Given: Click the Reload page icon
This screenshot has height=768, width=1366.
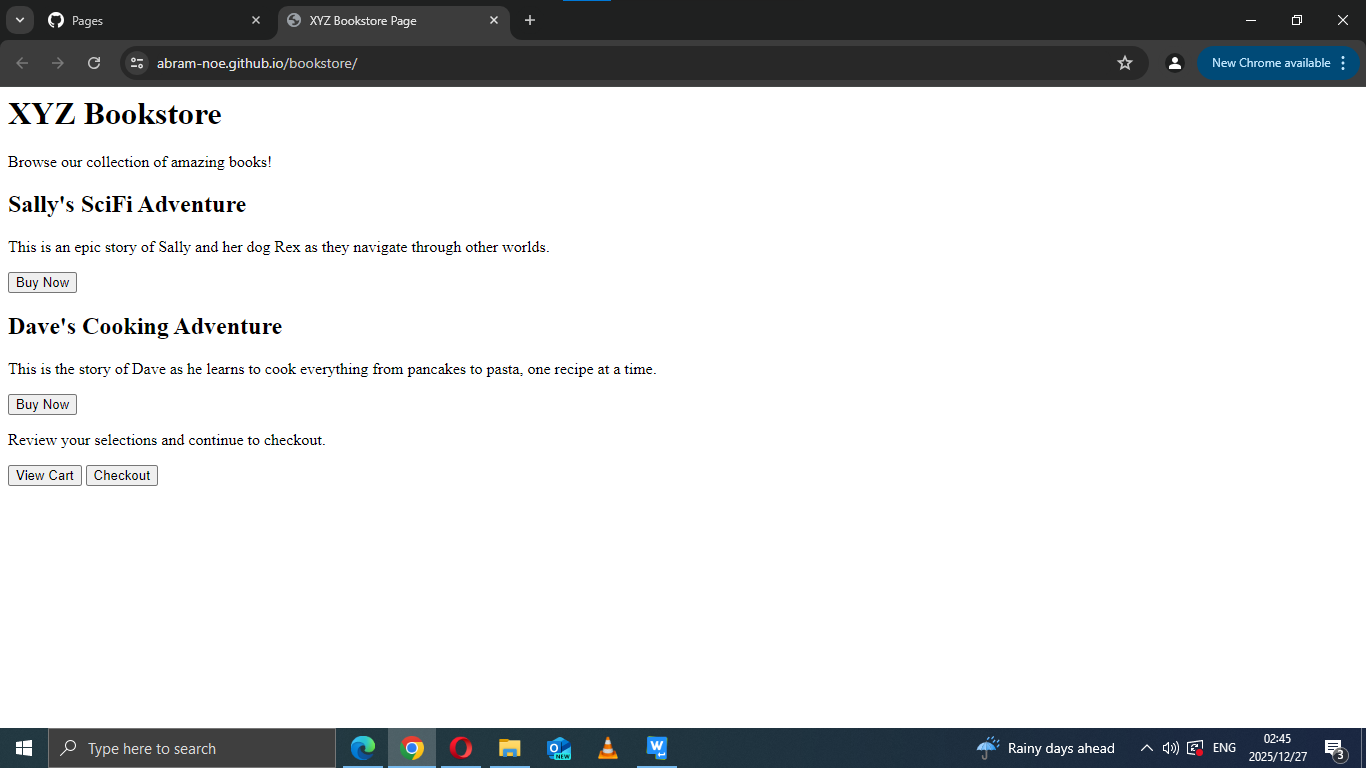Looking at the screenshot, I should (x=94, y=63).
